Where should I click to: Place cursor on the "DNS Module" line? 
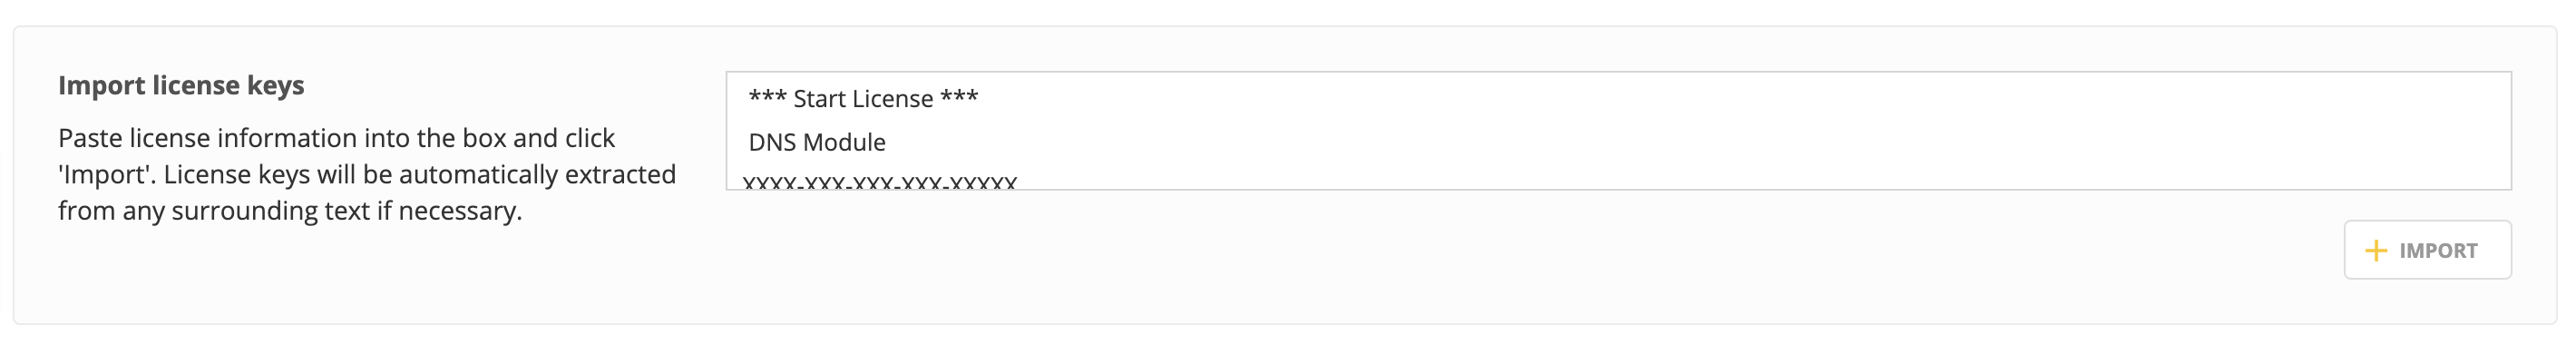coord(817,143)
